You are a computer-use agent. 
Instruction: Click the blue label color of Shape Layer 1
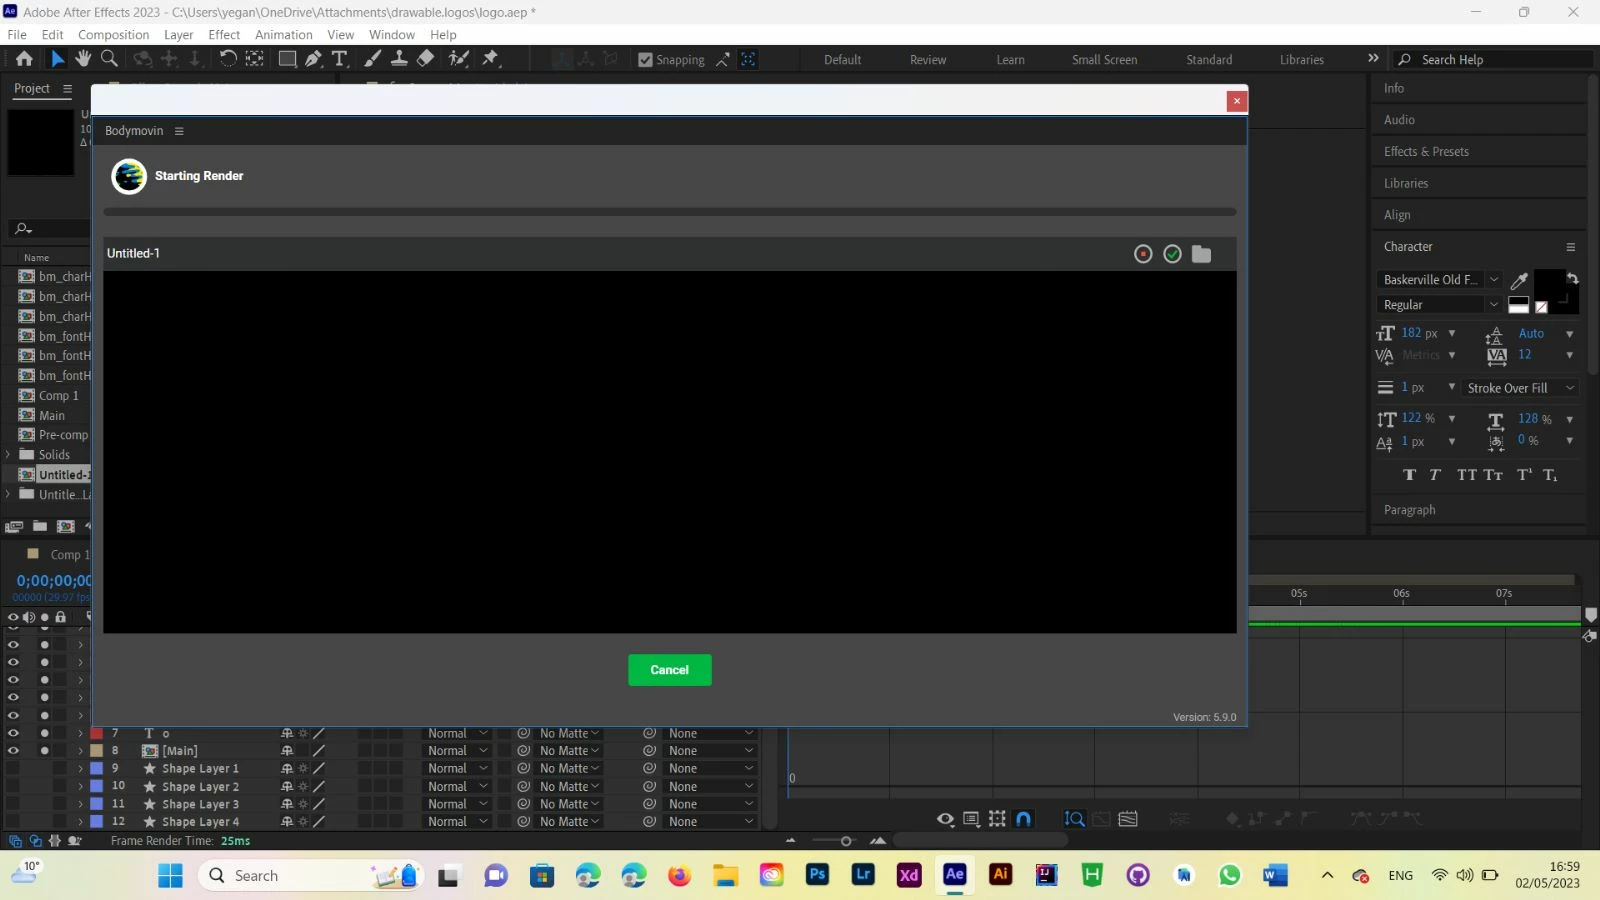97,769
